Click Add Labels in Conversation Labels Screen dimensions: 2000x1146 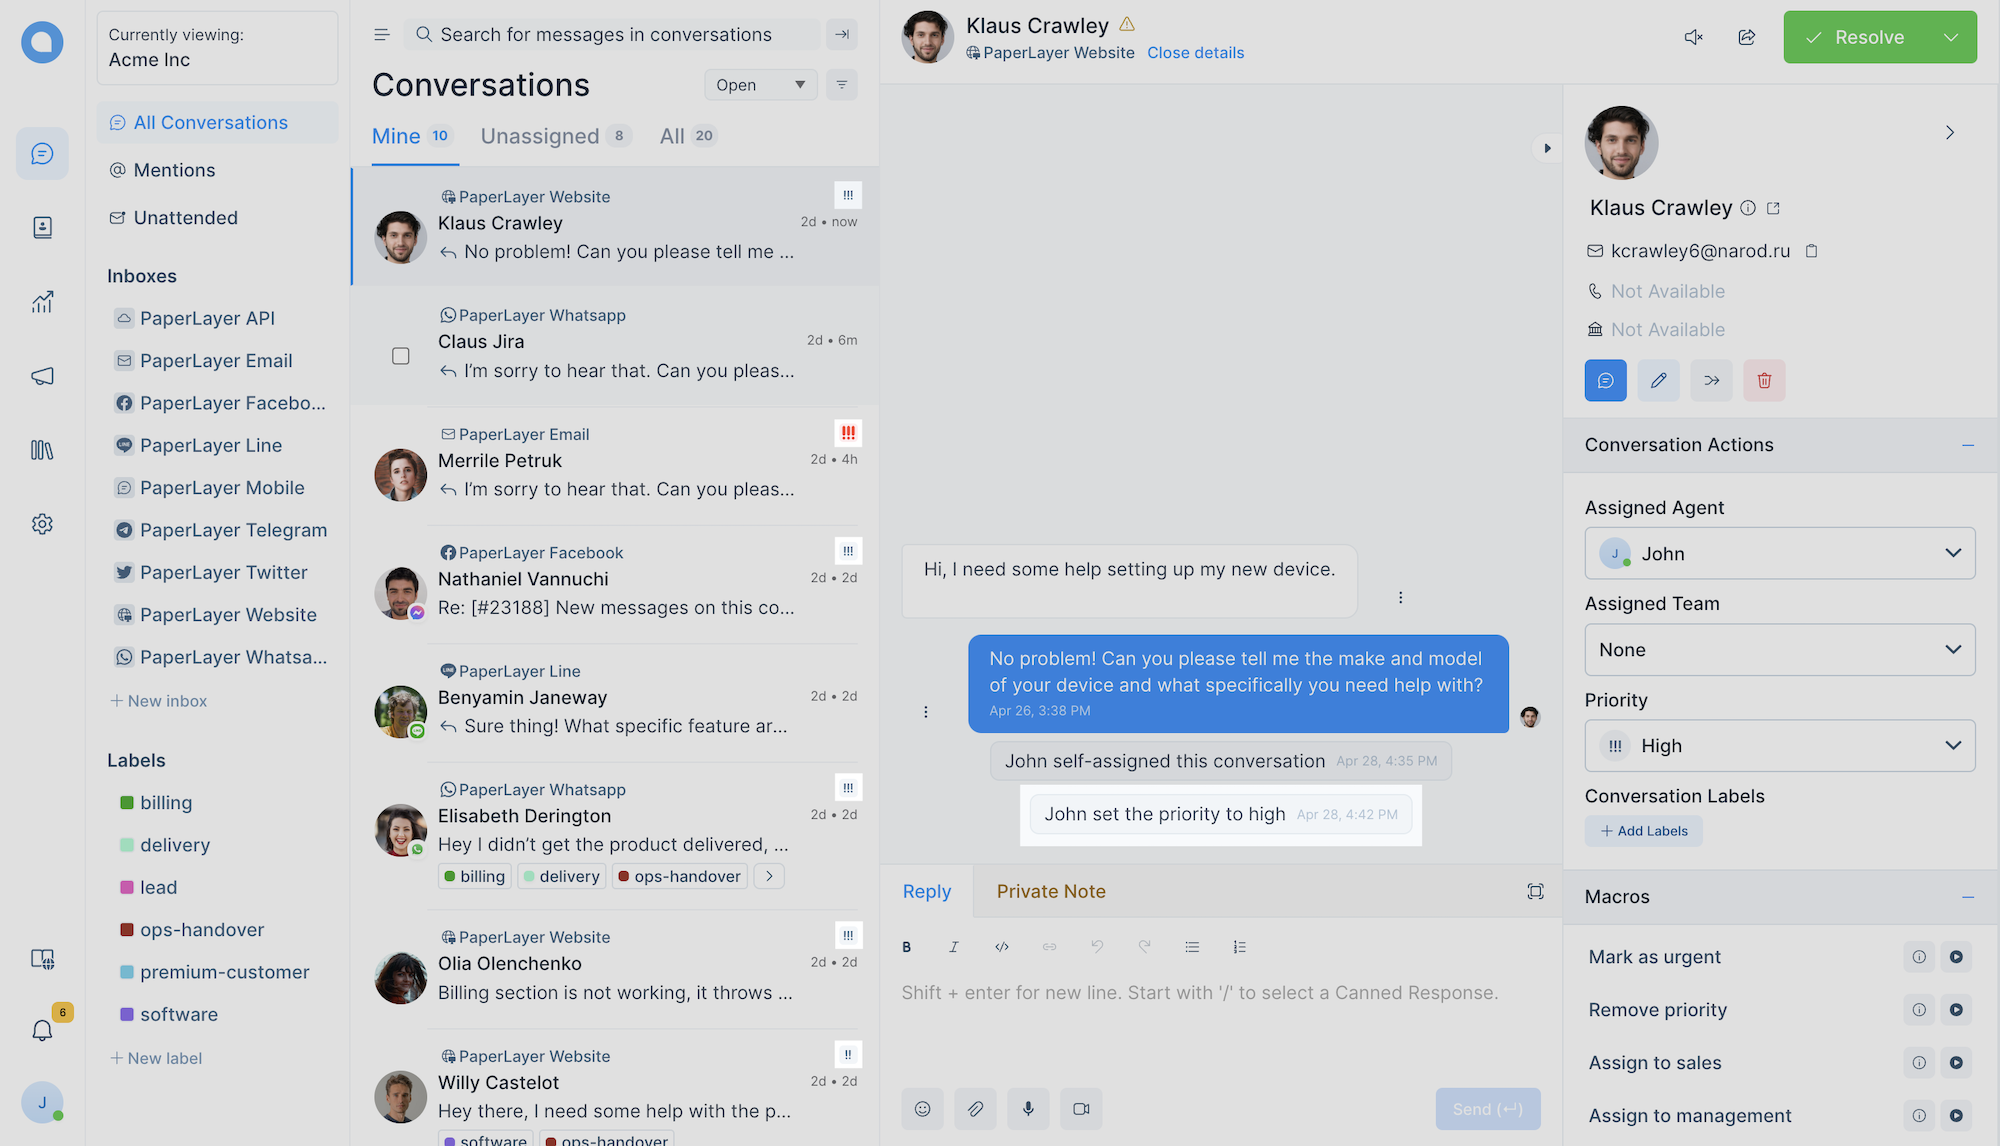coord(1643,830)
